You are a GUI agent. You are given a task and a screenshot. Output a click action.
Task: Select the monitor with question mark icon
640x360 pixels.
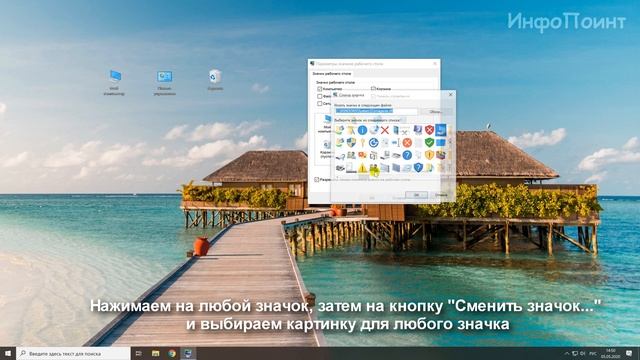pos(418,130)
